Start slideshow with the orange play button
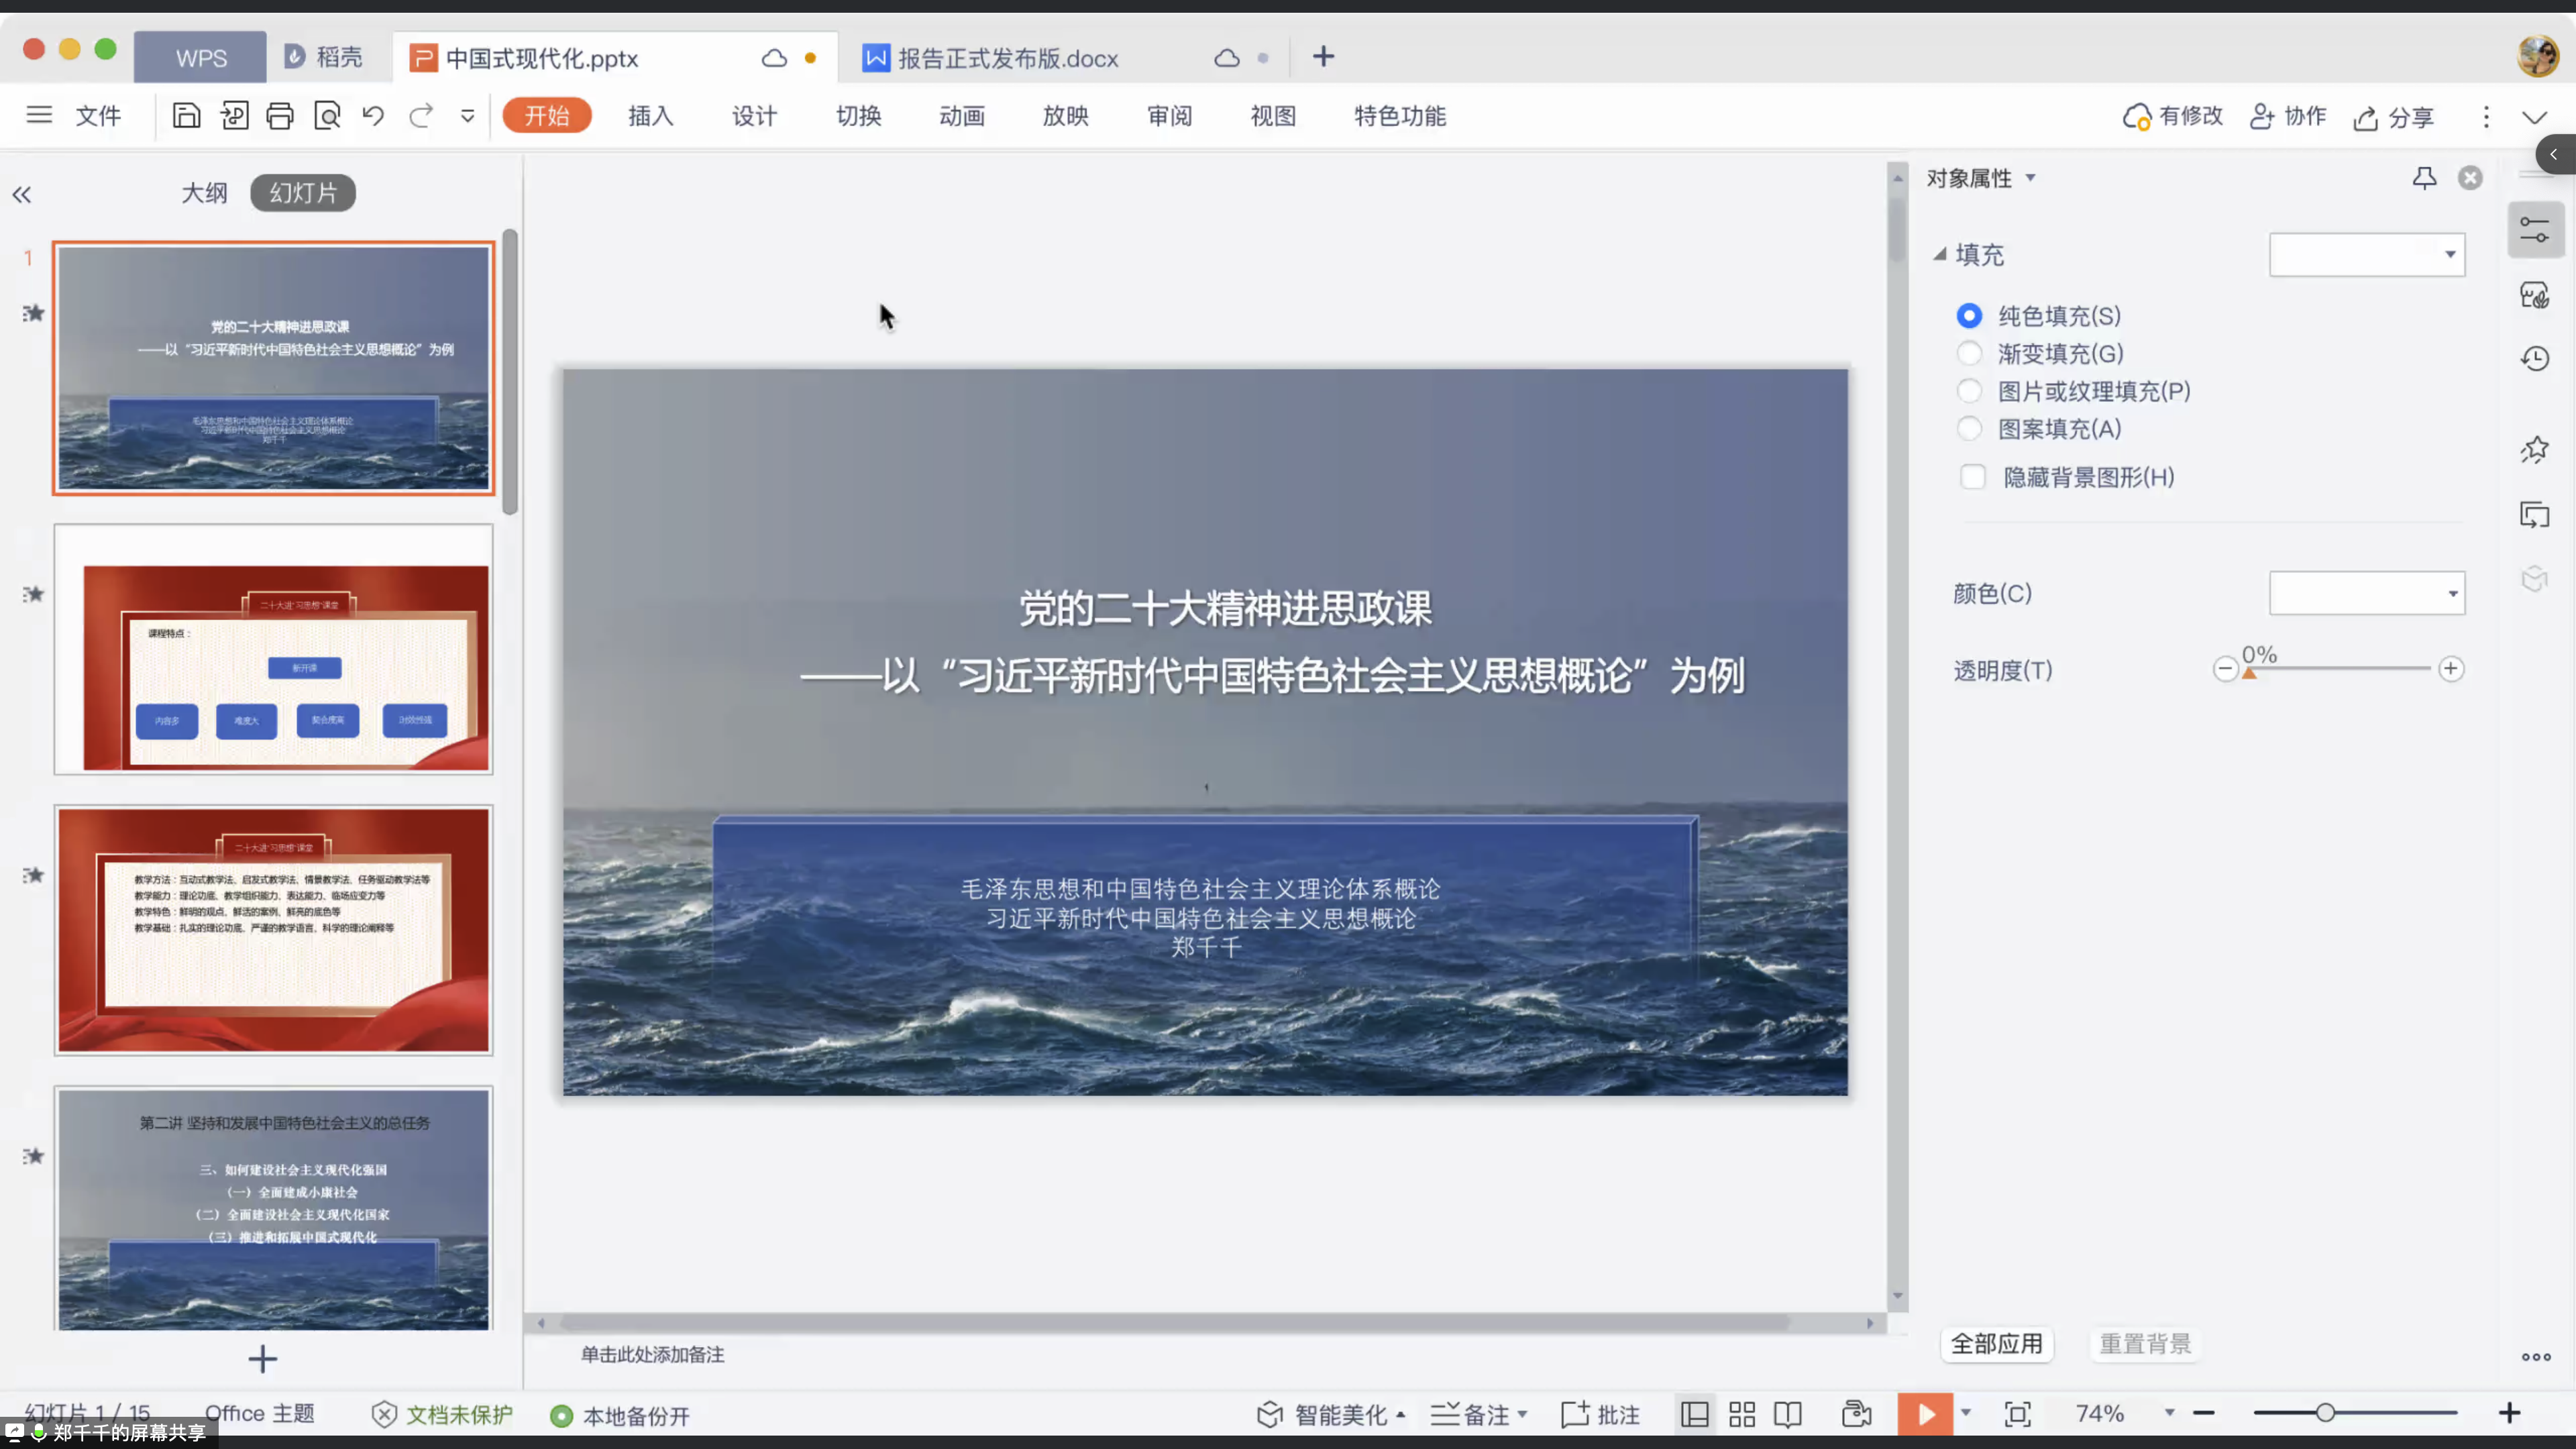The width and height of the screenshot is (2576, 1449). tap(1925, 1414)
